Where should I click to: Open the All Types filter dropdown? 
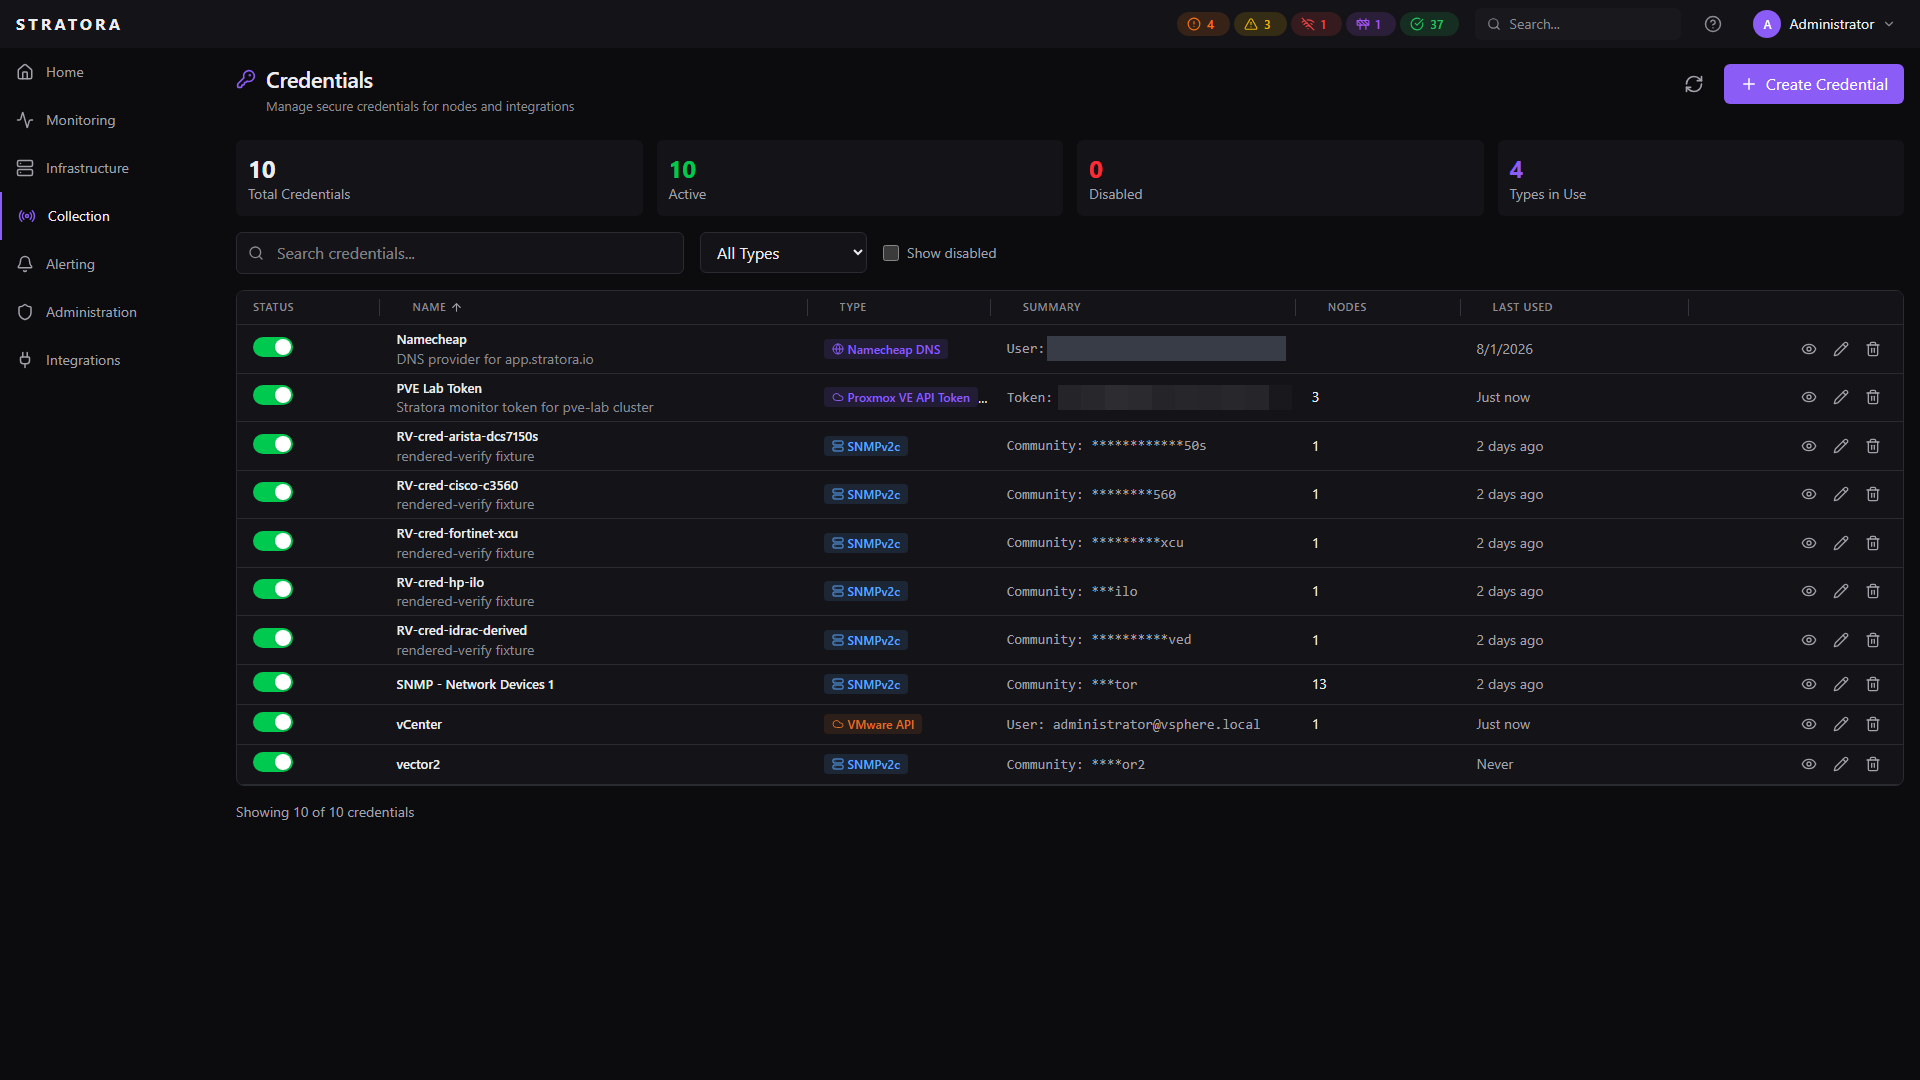pyautogui.click(x=783, y=253)
